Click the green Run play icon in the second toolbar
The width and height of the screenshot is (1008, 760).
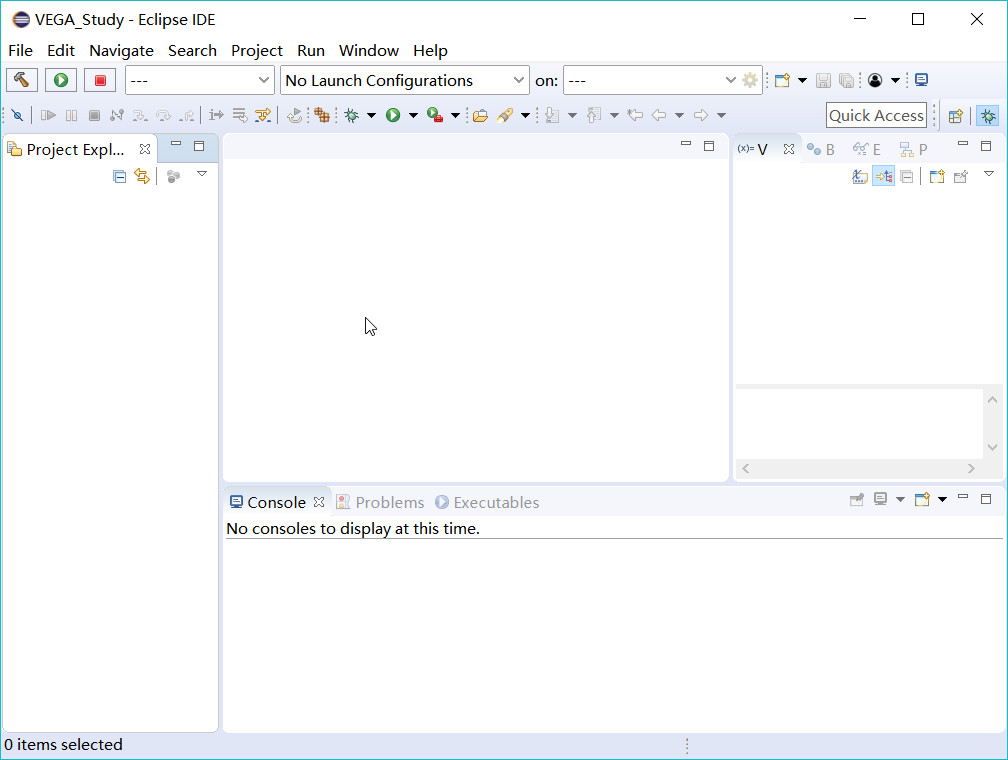(393, 115)
